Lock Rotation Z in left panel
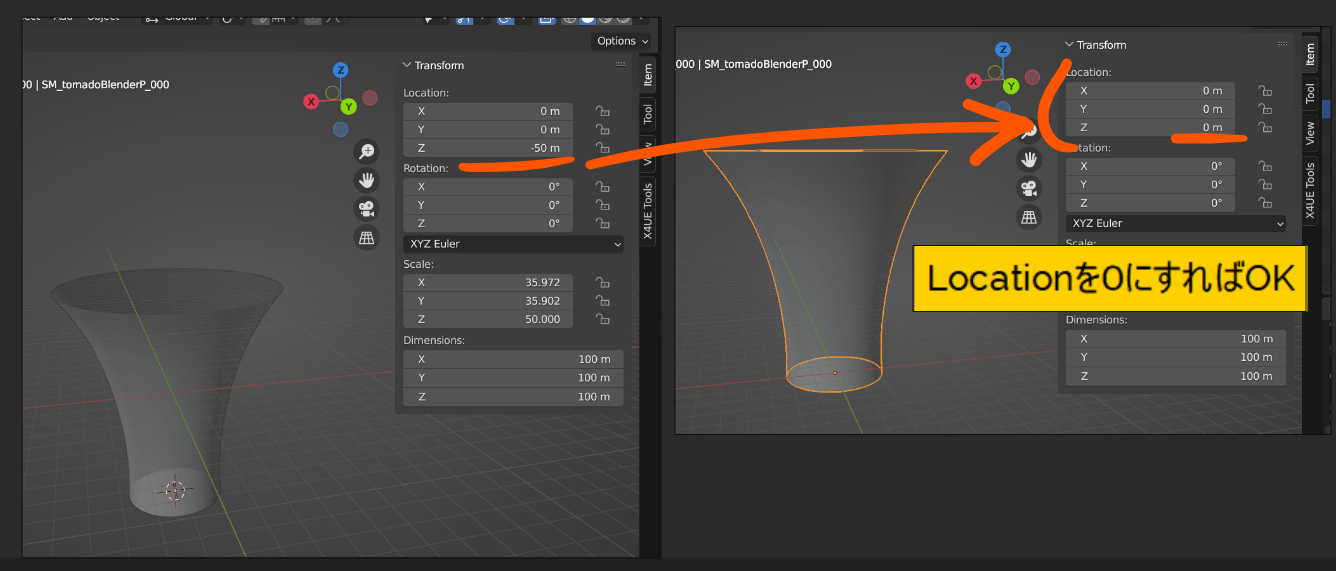 tap(602, 223)
